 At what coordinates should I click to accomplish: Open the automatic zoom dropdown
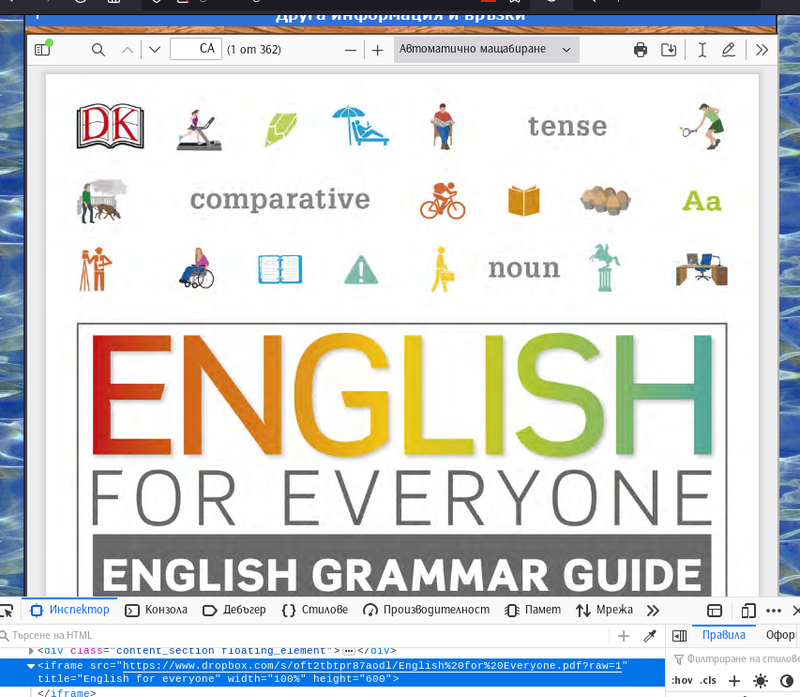tap(485, 49)
